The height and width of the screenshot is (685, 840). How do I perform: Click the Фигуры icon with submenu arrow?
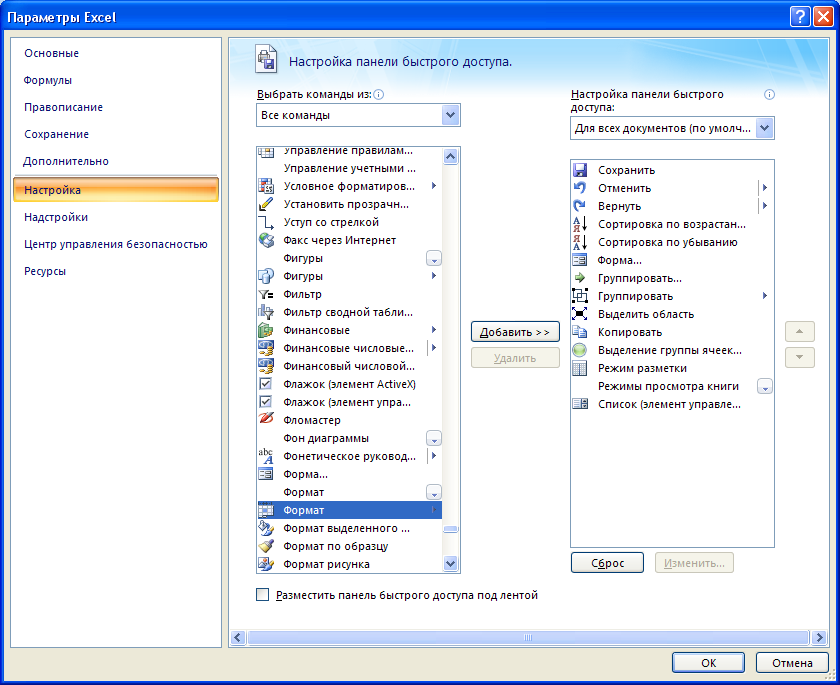pyautogui.click(x=266, y=276)
